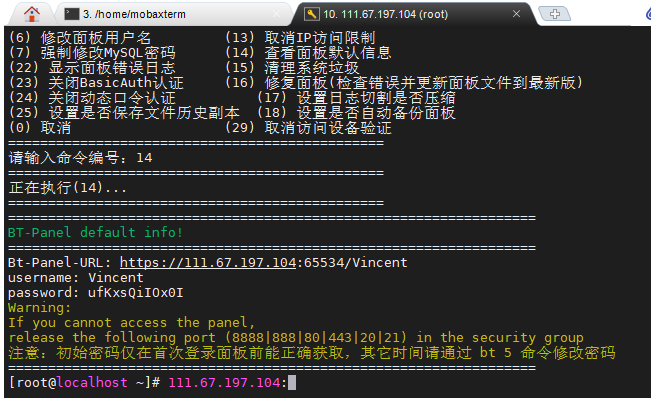Open a new tab with plus button
Screen dimensions: 651x398
(x=555, y=14)
